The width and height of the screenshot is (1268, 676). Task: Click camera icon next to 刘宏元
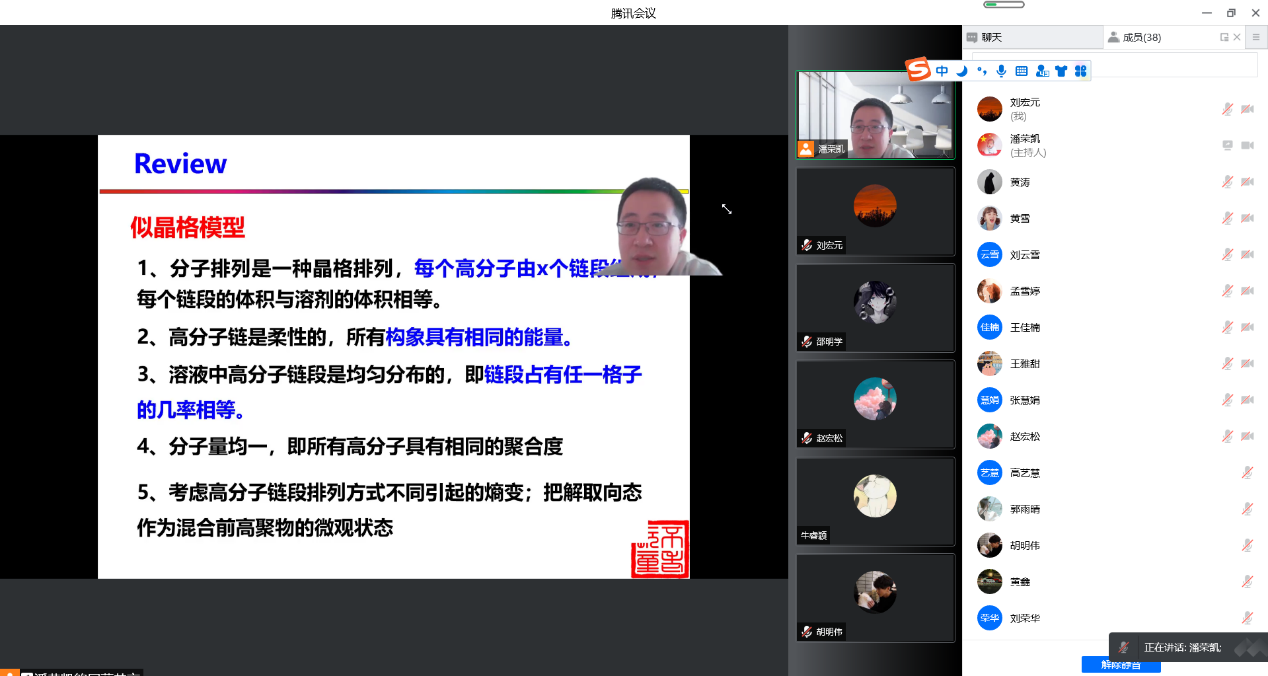1247,109
